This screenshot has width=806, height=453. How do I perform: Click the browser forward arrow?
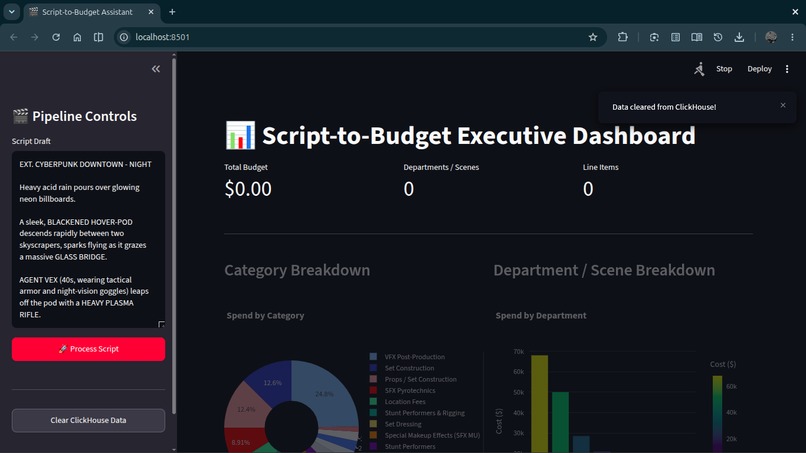pos(34,37)
